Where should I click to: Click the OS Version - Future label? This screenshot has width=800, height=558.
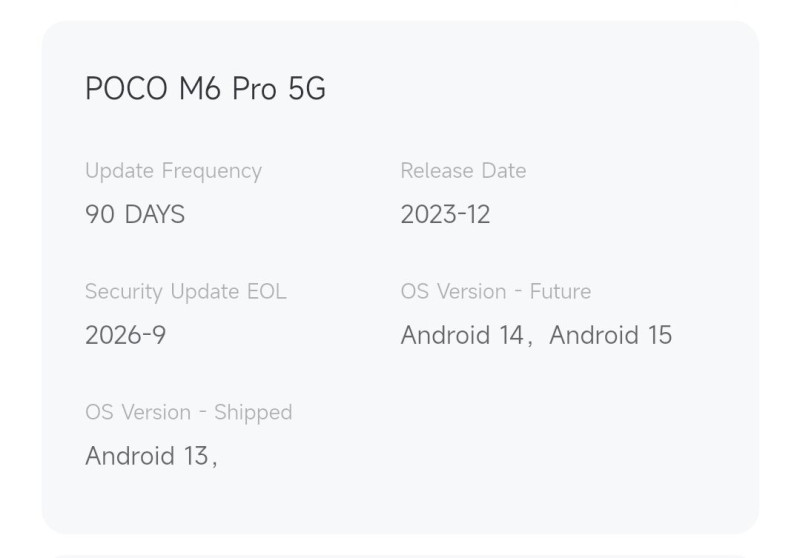(x=496, y=292)
